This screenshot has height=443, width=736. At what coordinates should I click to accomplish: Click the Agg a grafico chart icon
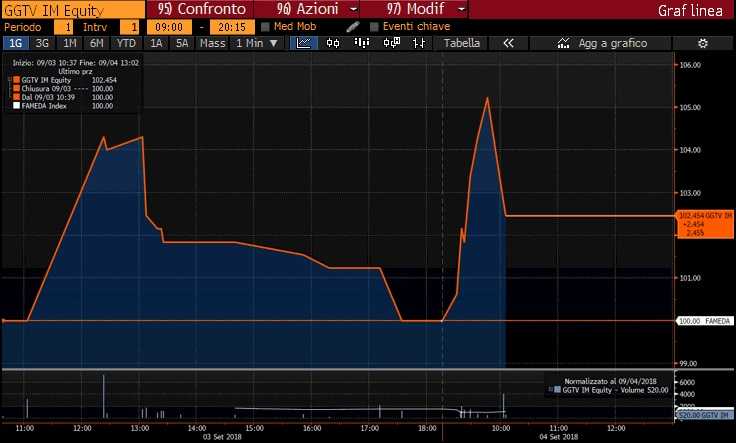tap(563, 43)
